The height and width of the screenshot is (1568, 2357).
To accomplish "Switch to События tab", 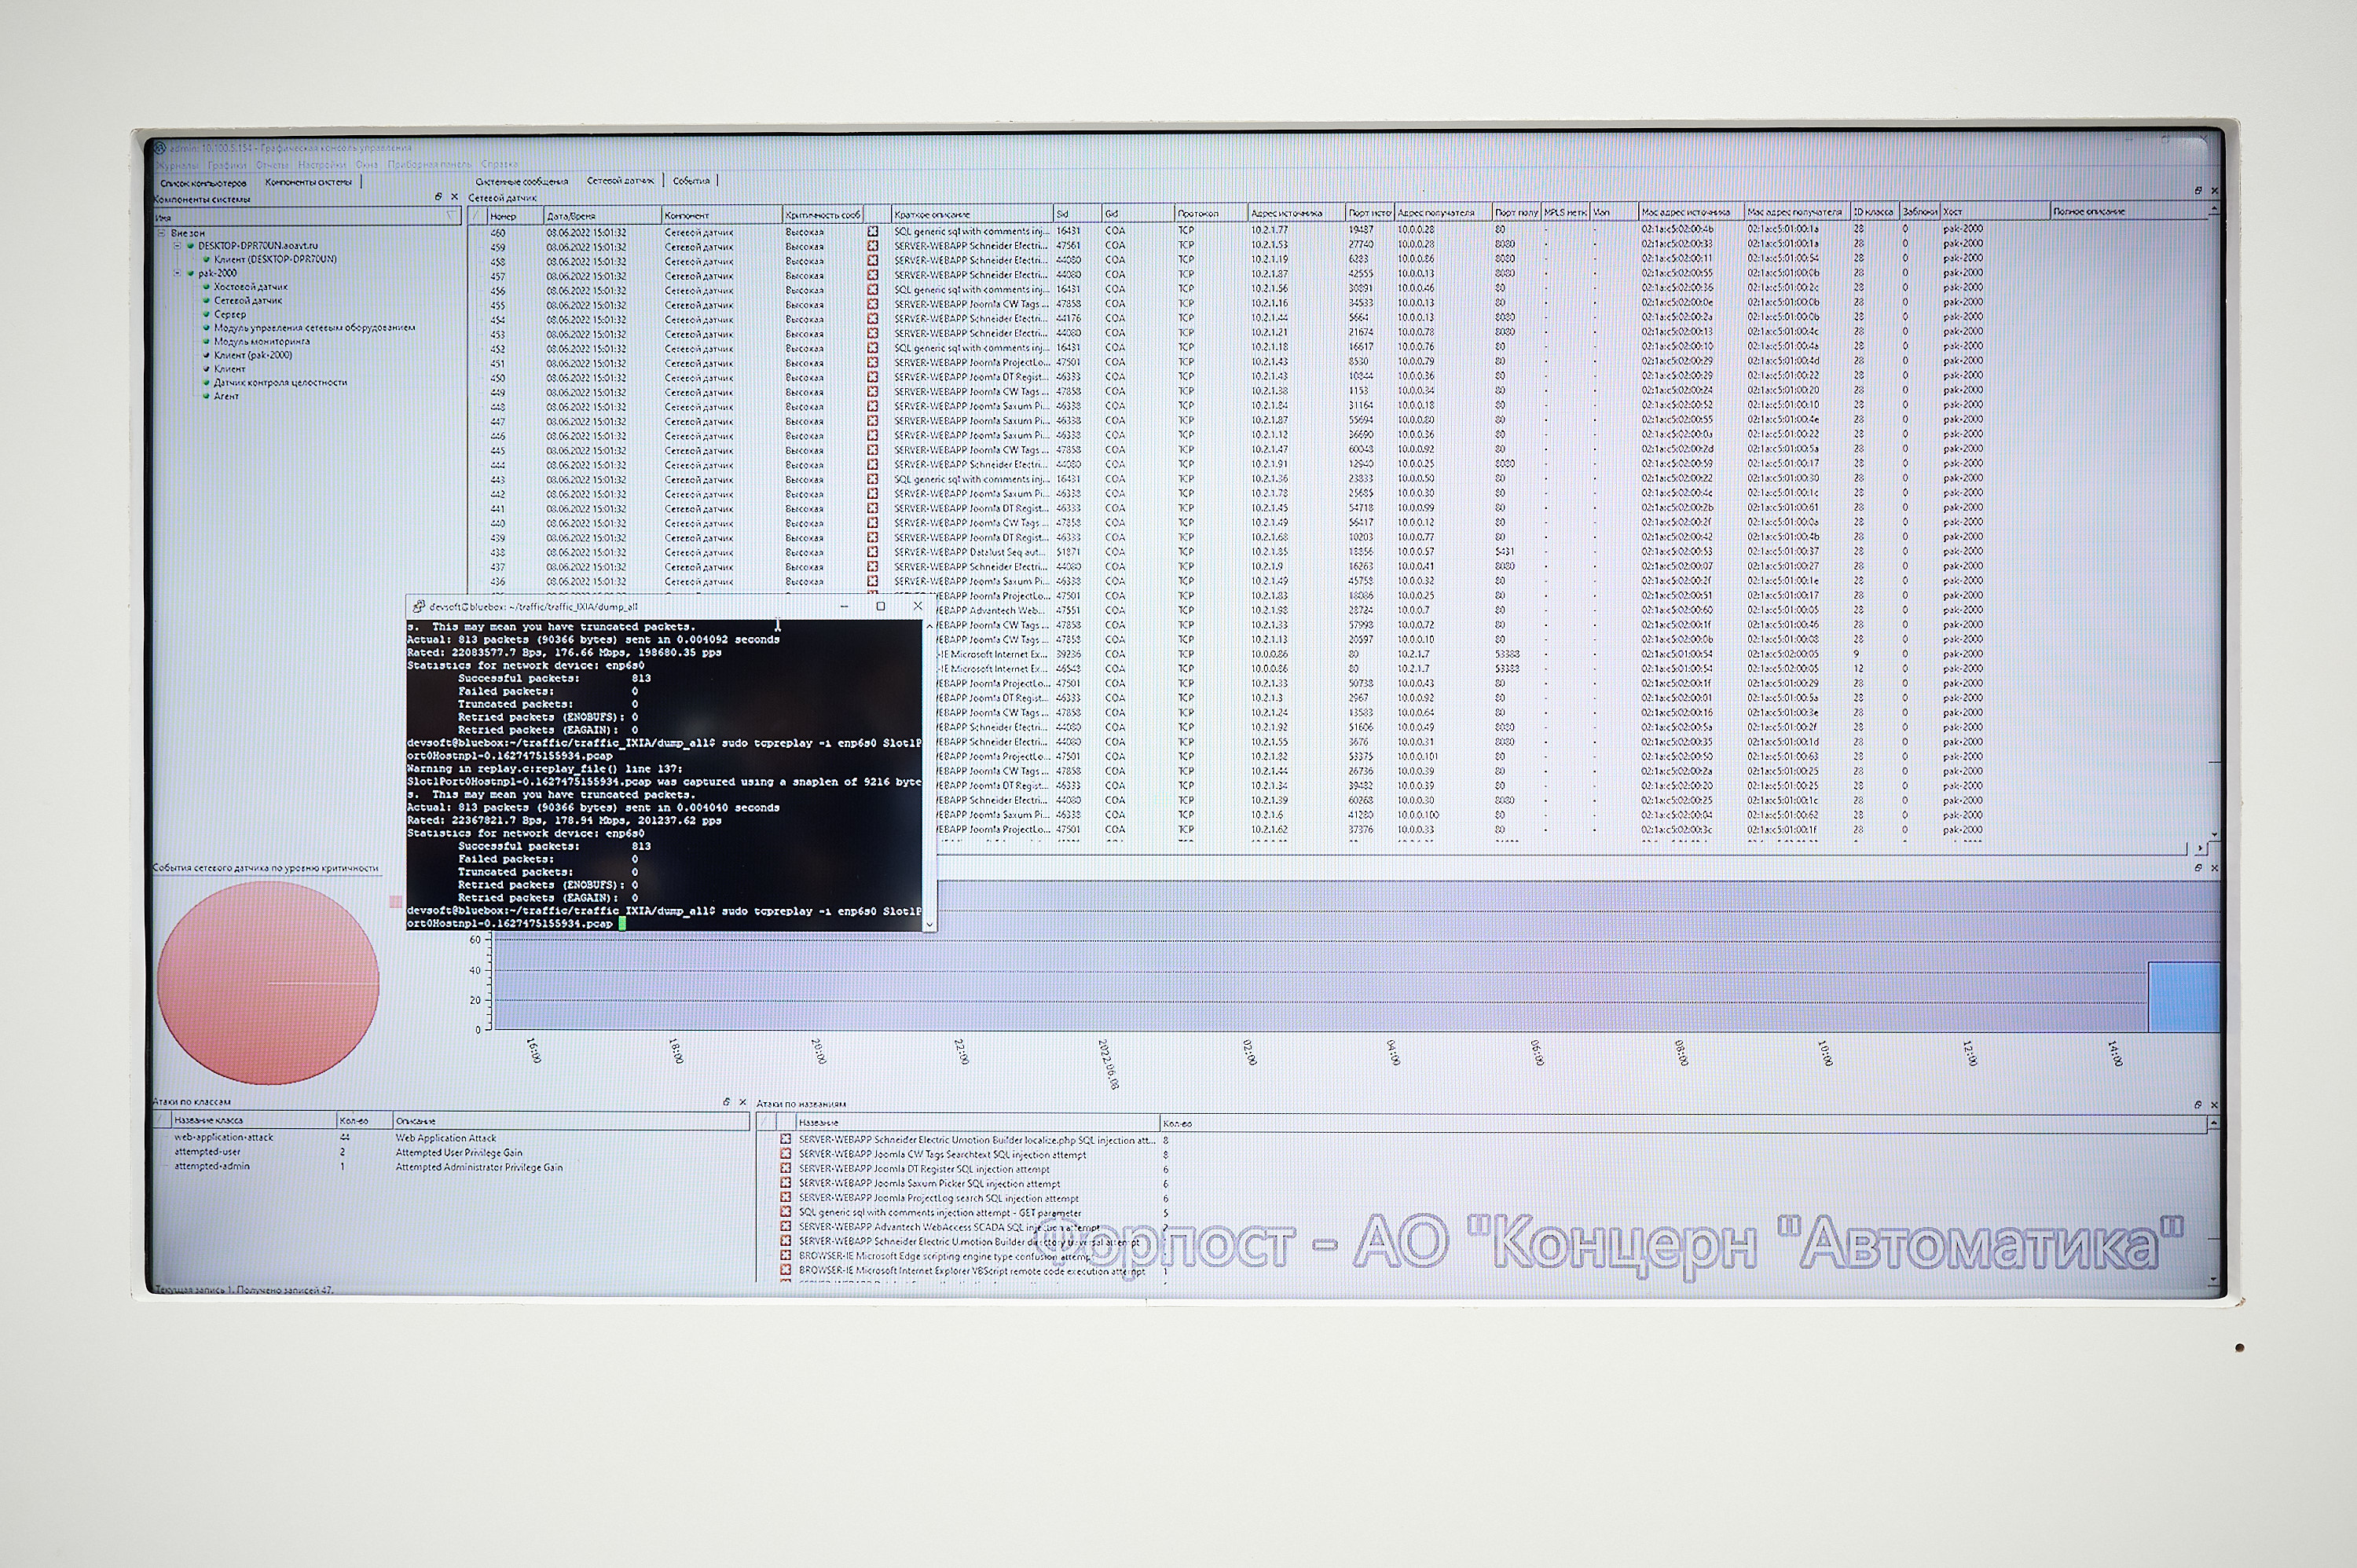I will [691, 181].
